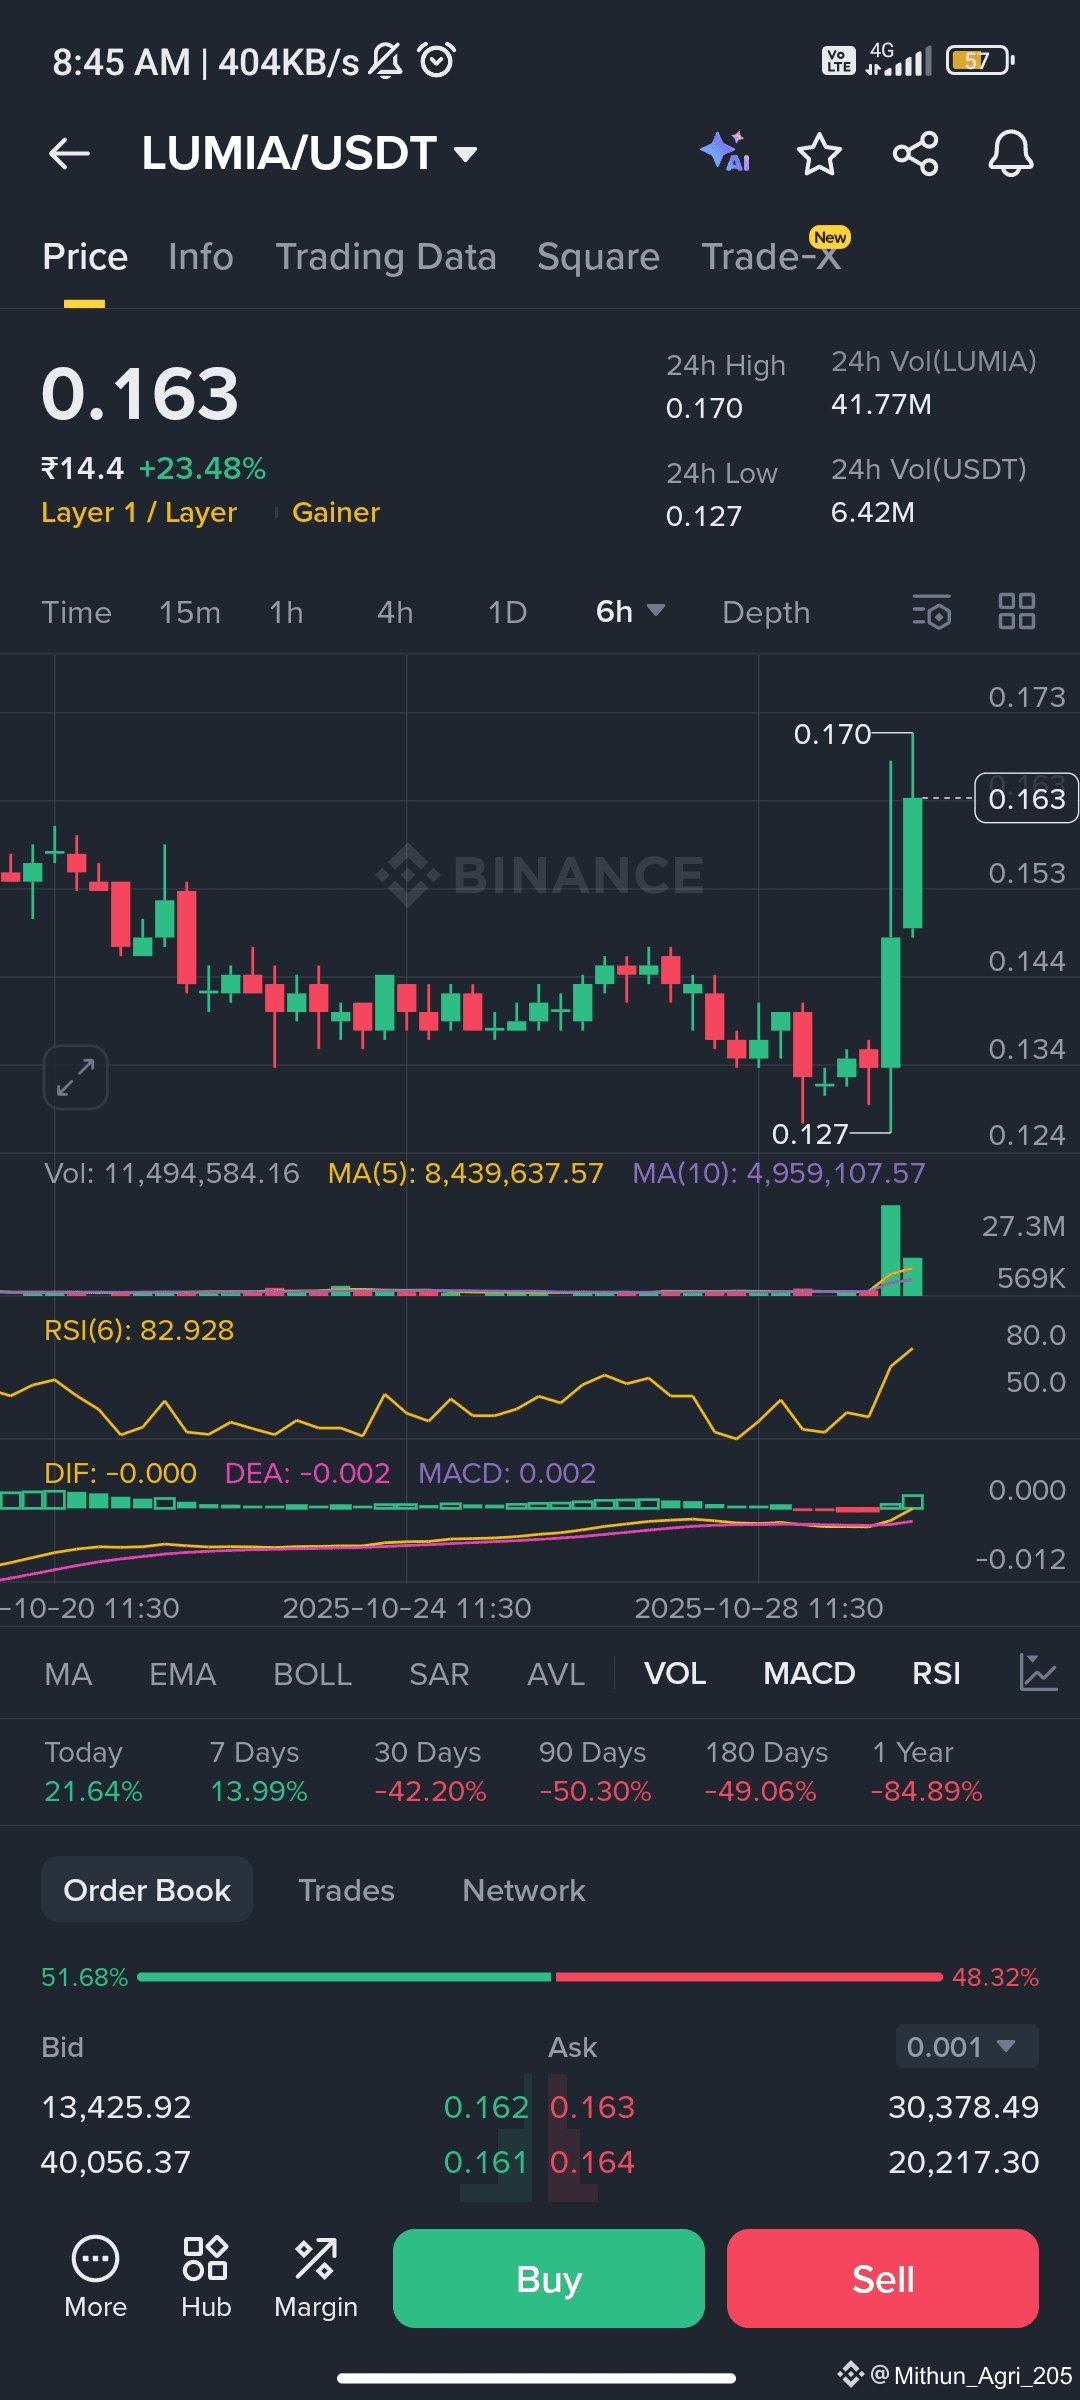Tap the ask amount 30,378.49

tap(964, 2107)
